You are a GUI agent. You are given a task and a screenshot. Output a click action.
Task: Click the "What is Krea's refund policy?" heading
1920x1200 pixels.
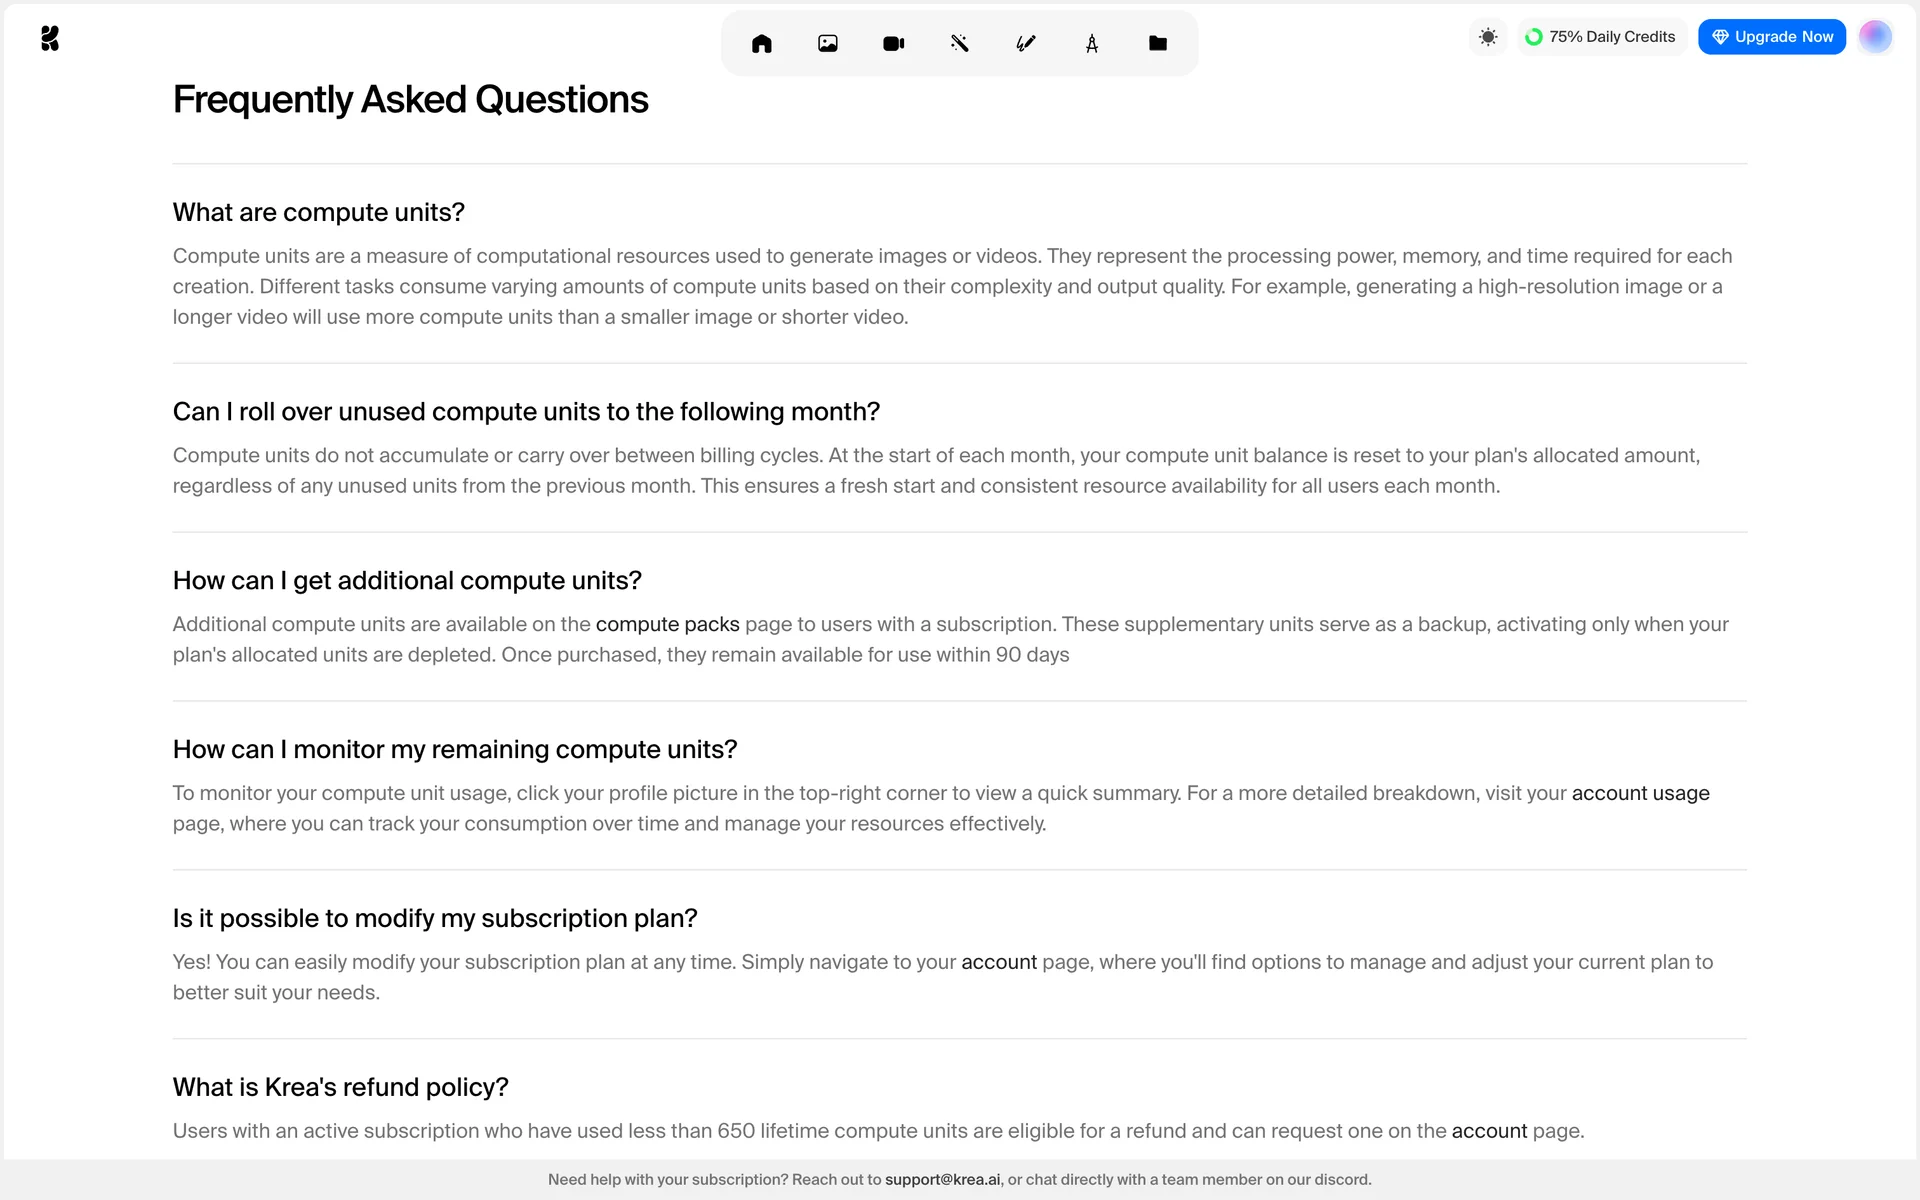tap(340, 1087)
